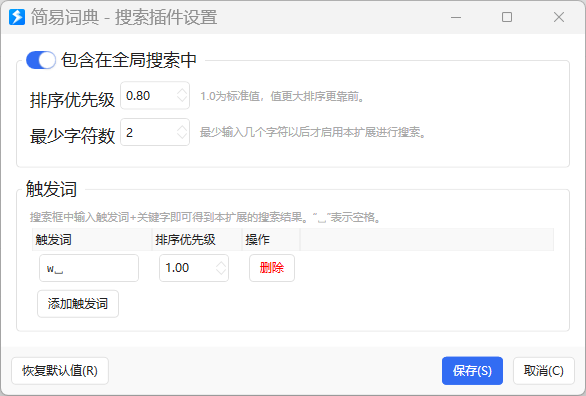586x396 pixels.
Task: Cancel with the 取消(C) button
Action: [x=543, y=371]
